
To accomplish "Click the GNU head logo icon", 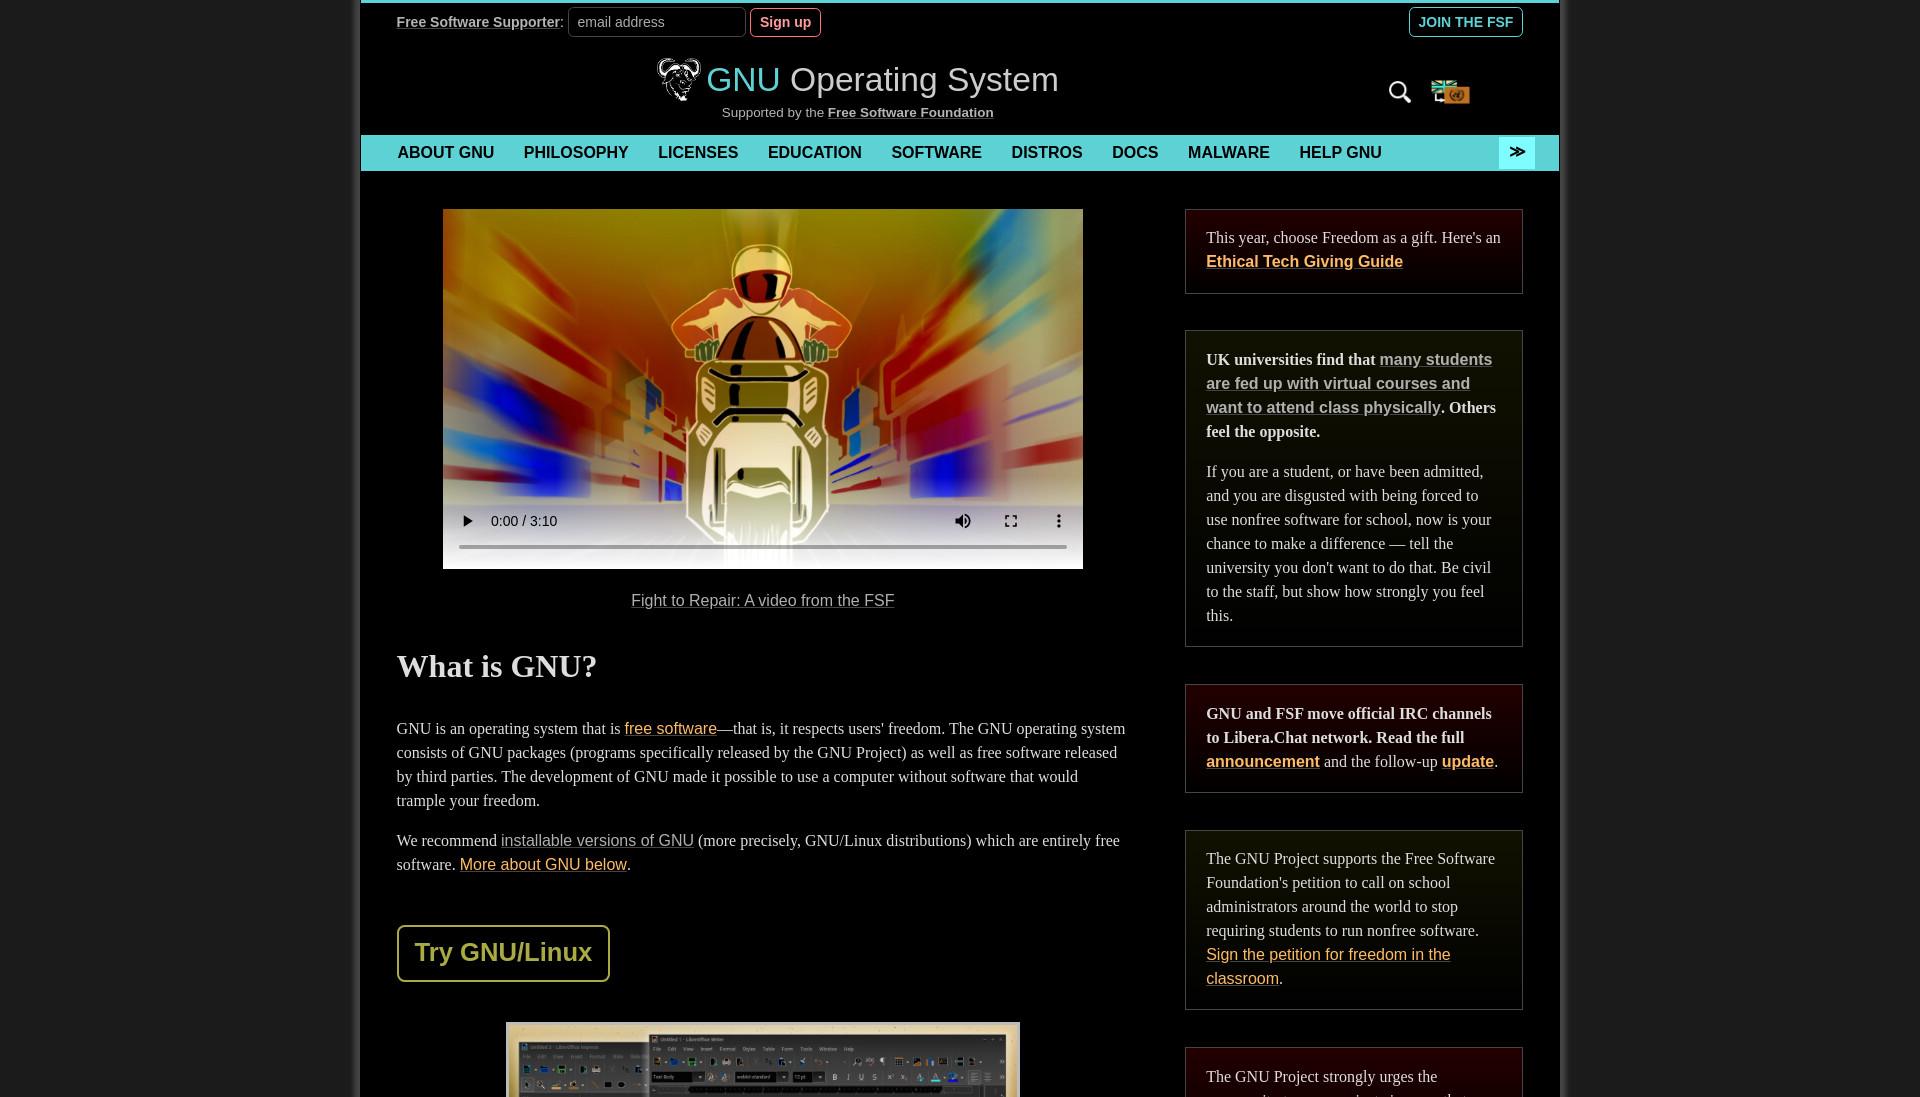I will [x=678, y=79].
